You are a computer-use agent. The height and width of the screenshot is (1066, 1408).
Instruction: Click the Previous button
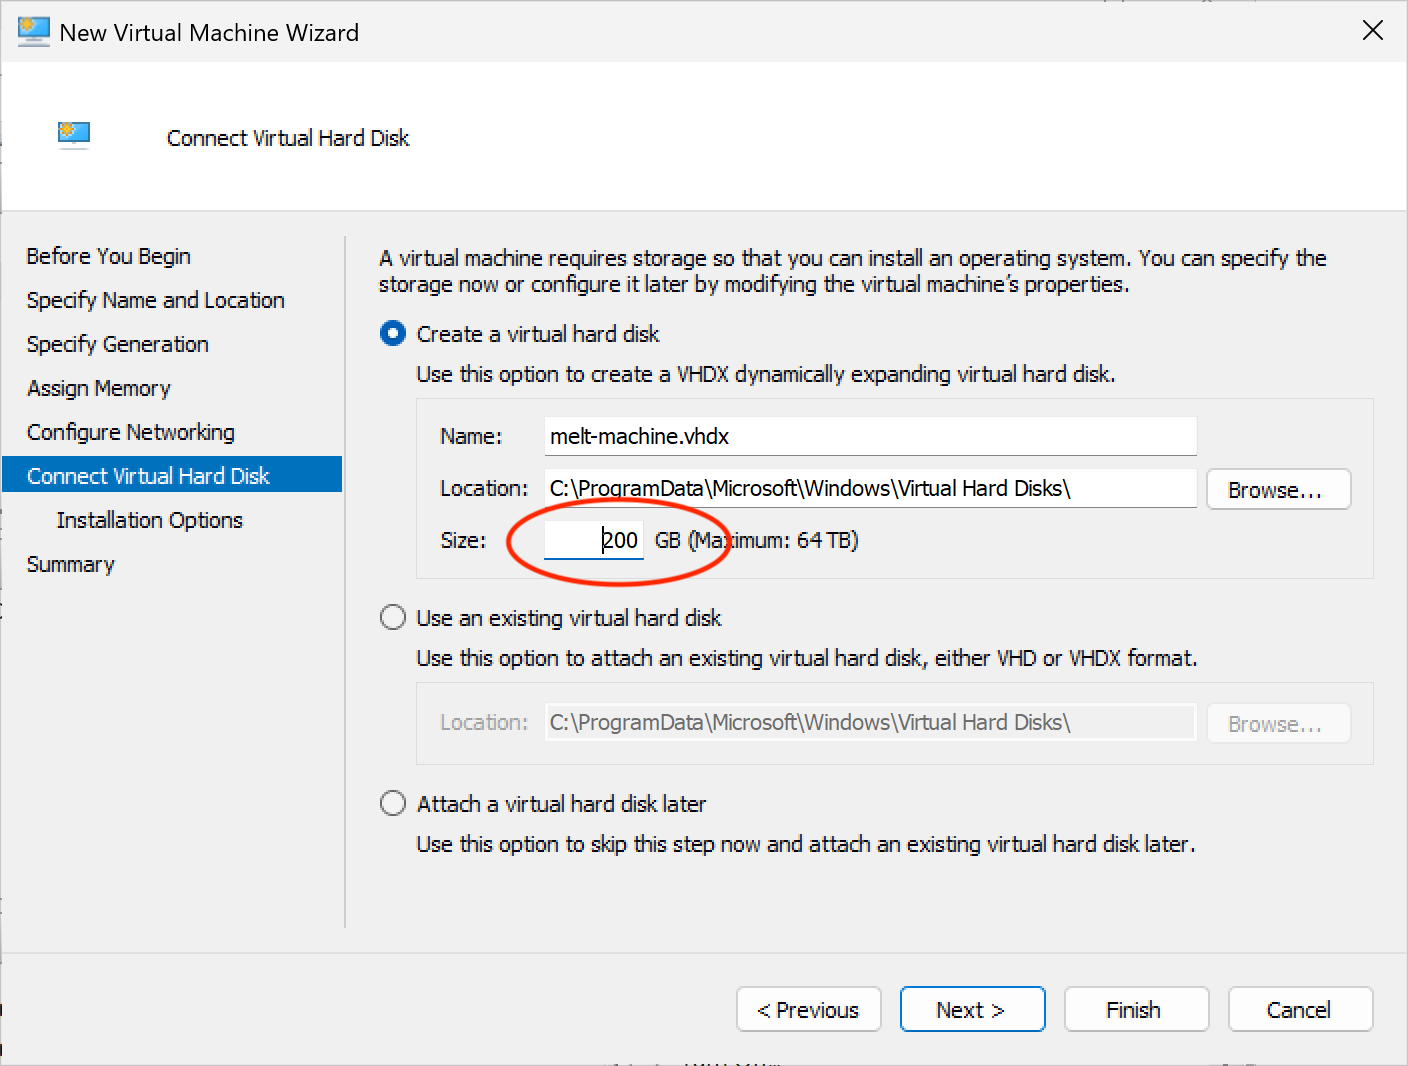coord(808,1010)
